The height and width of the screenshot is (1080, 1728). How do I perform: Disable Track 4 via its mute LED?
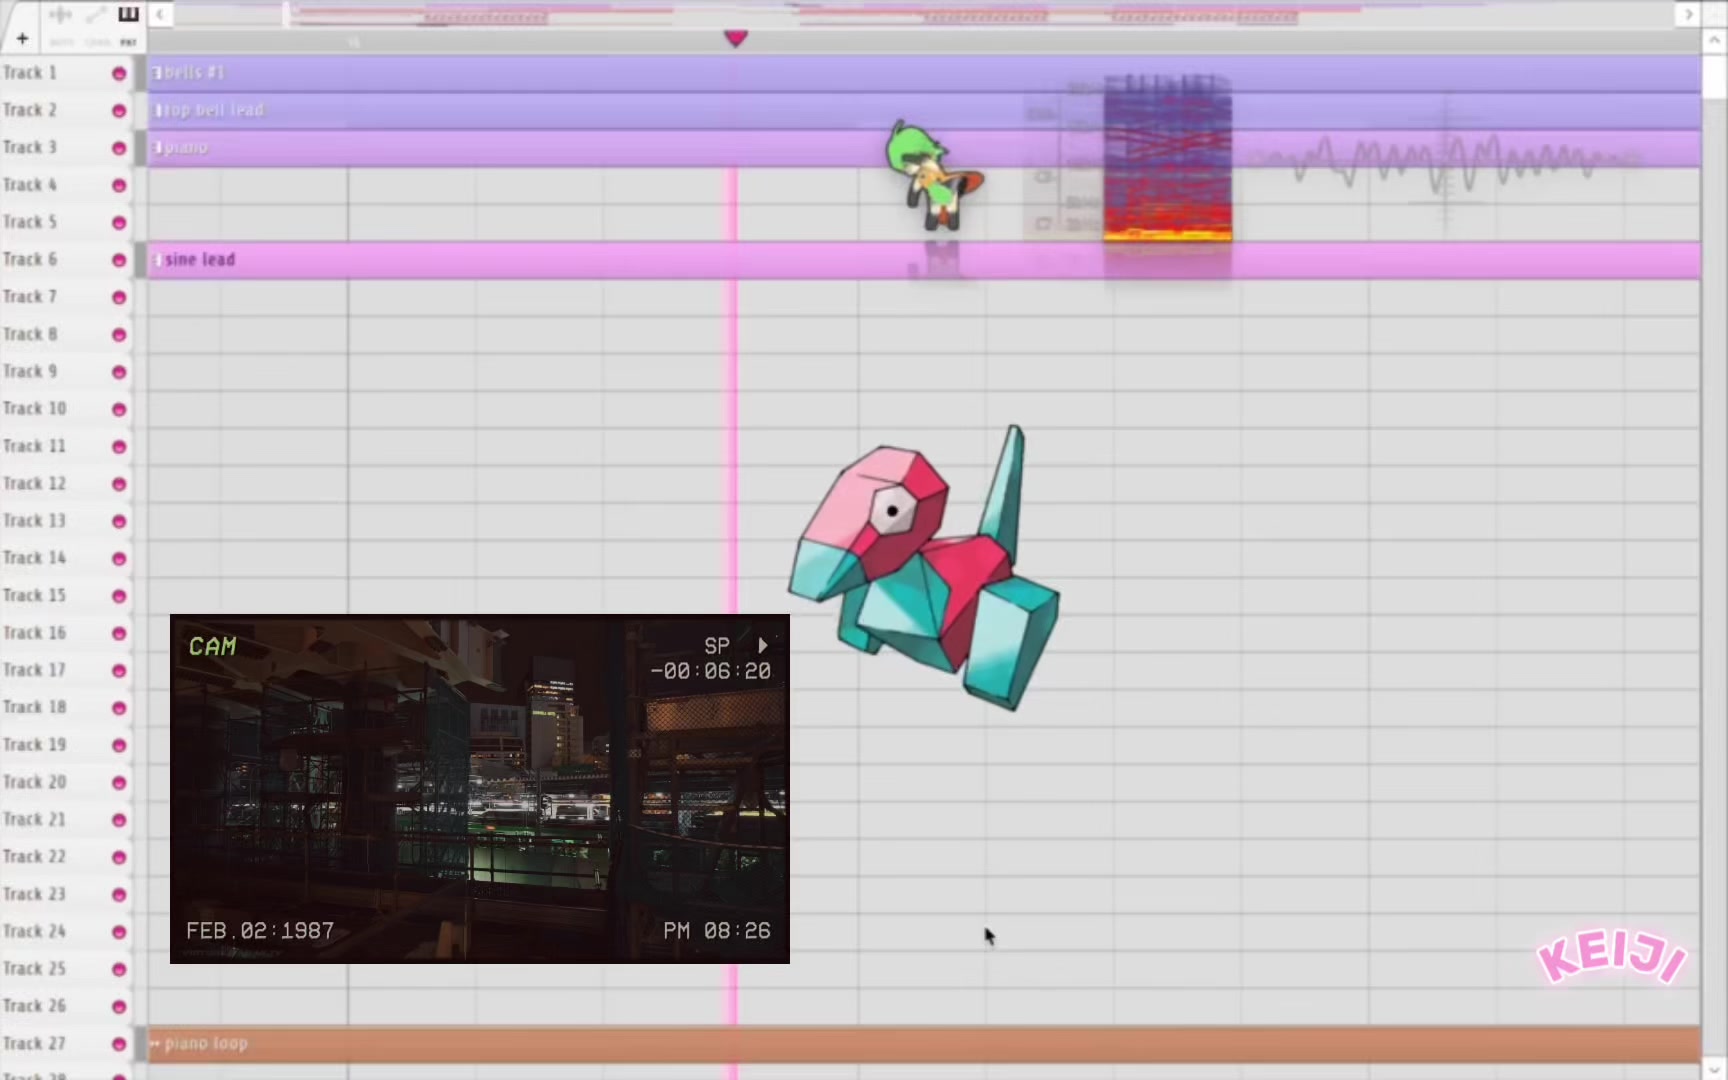point(119,186)
